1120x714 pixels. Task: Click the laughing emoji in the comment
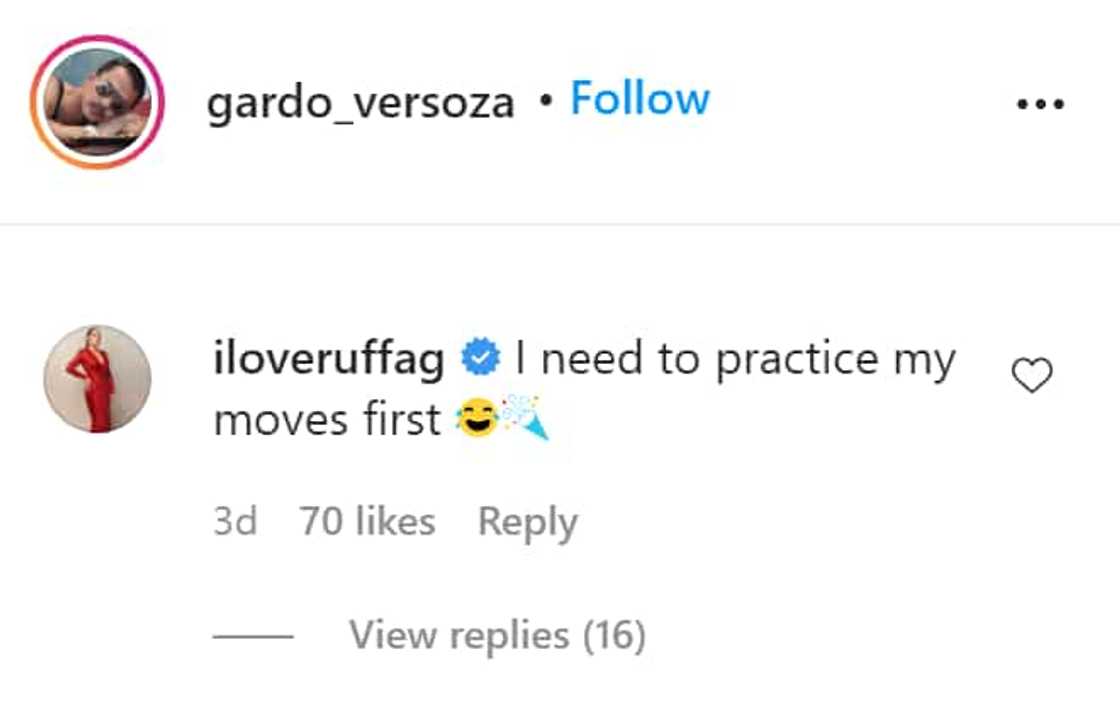click(476, 420)
